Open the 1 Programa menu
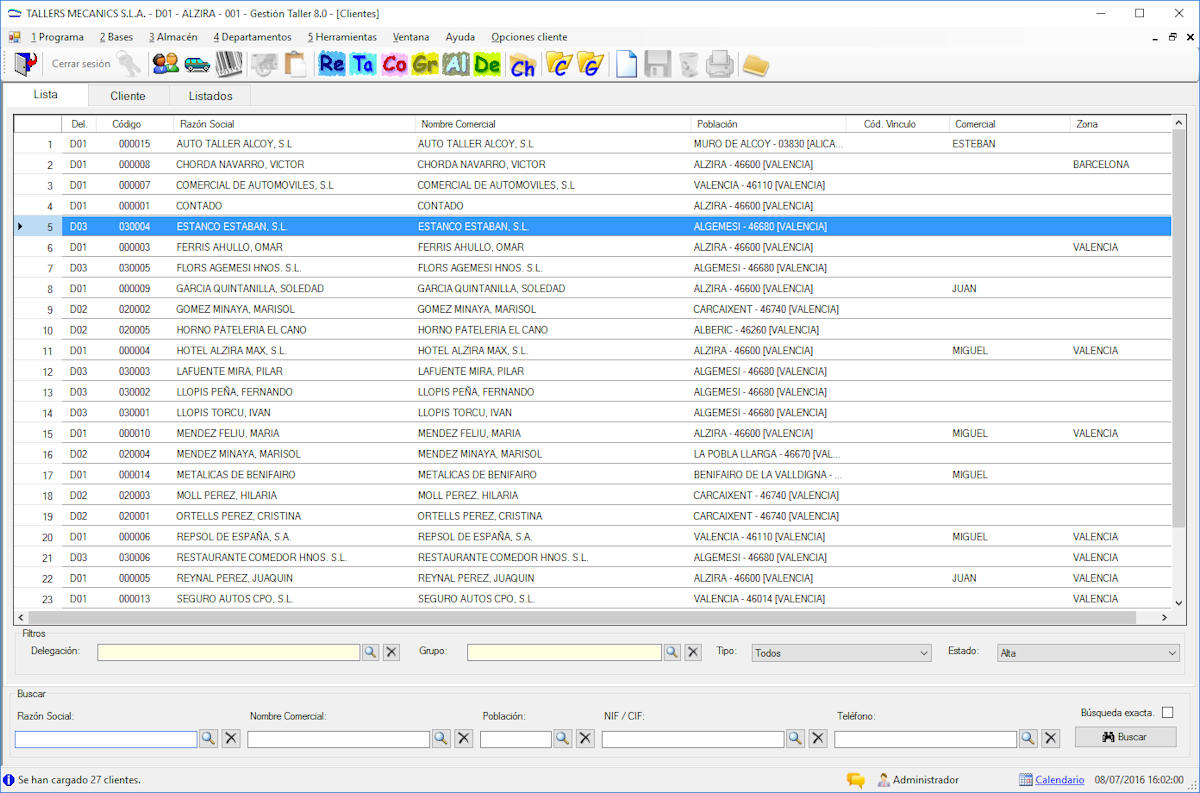 pos(57,37)
